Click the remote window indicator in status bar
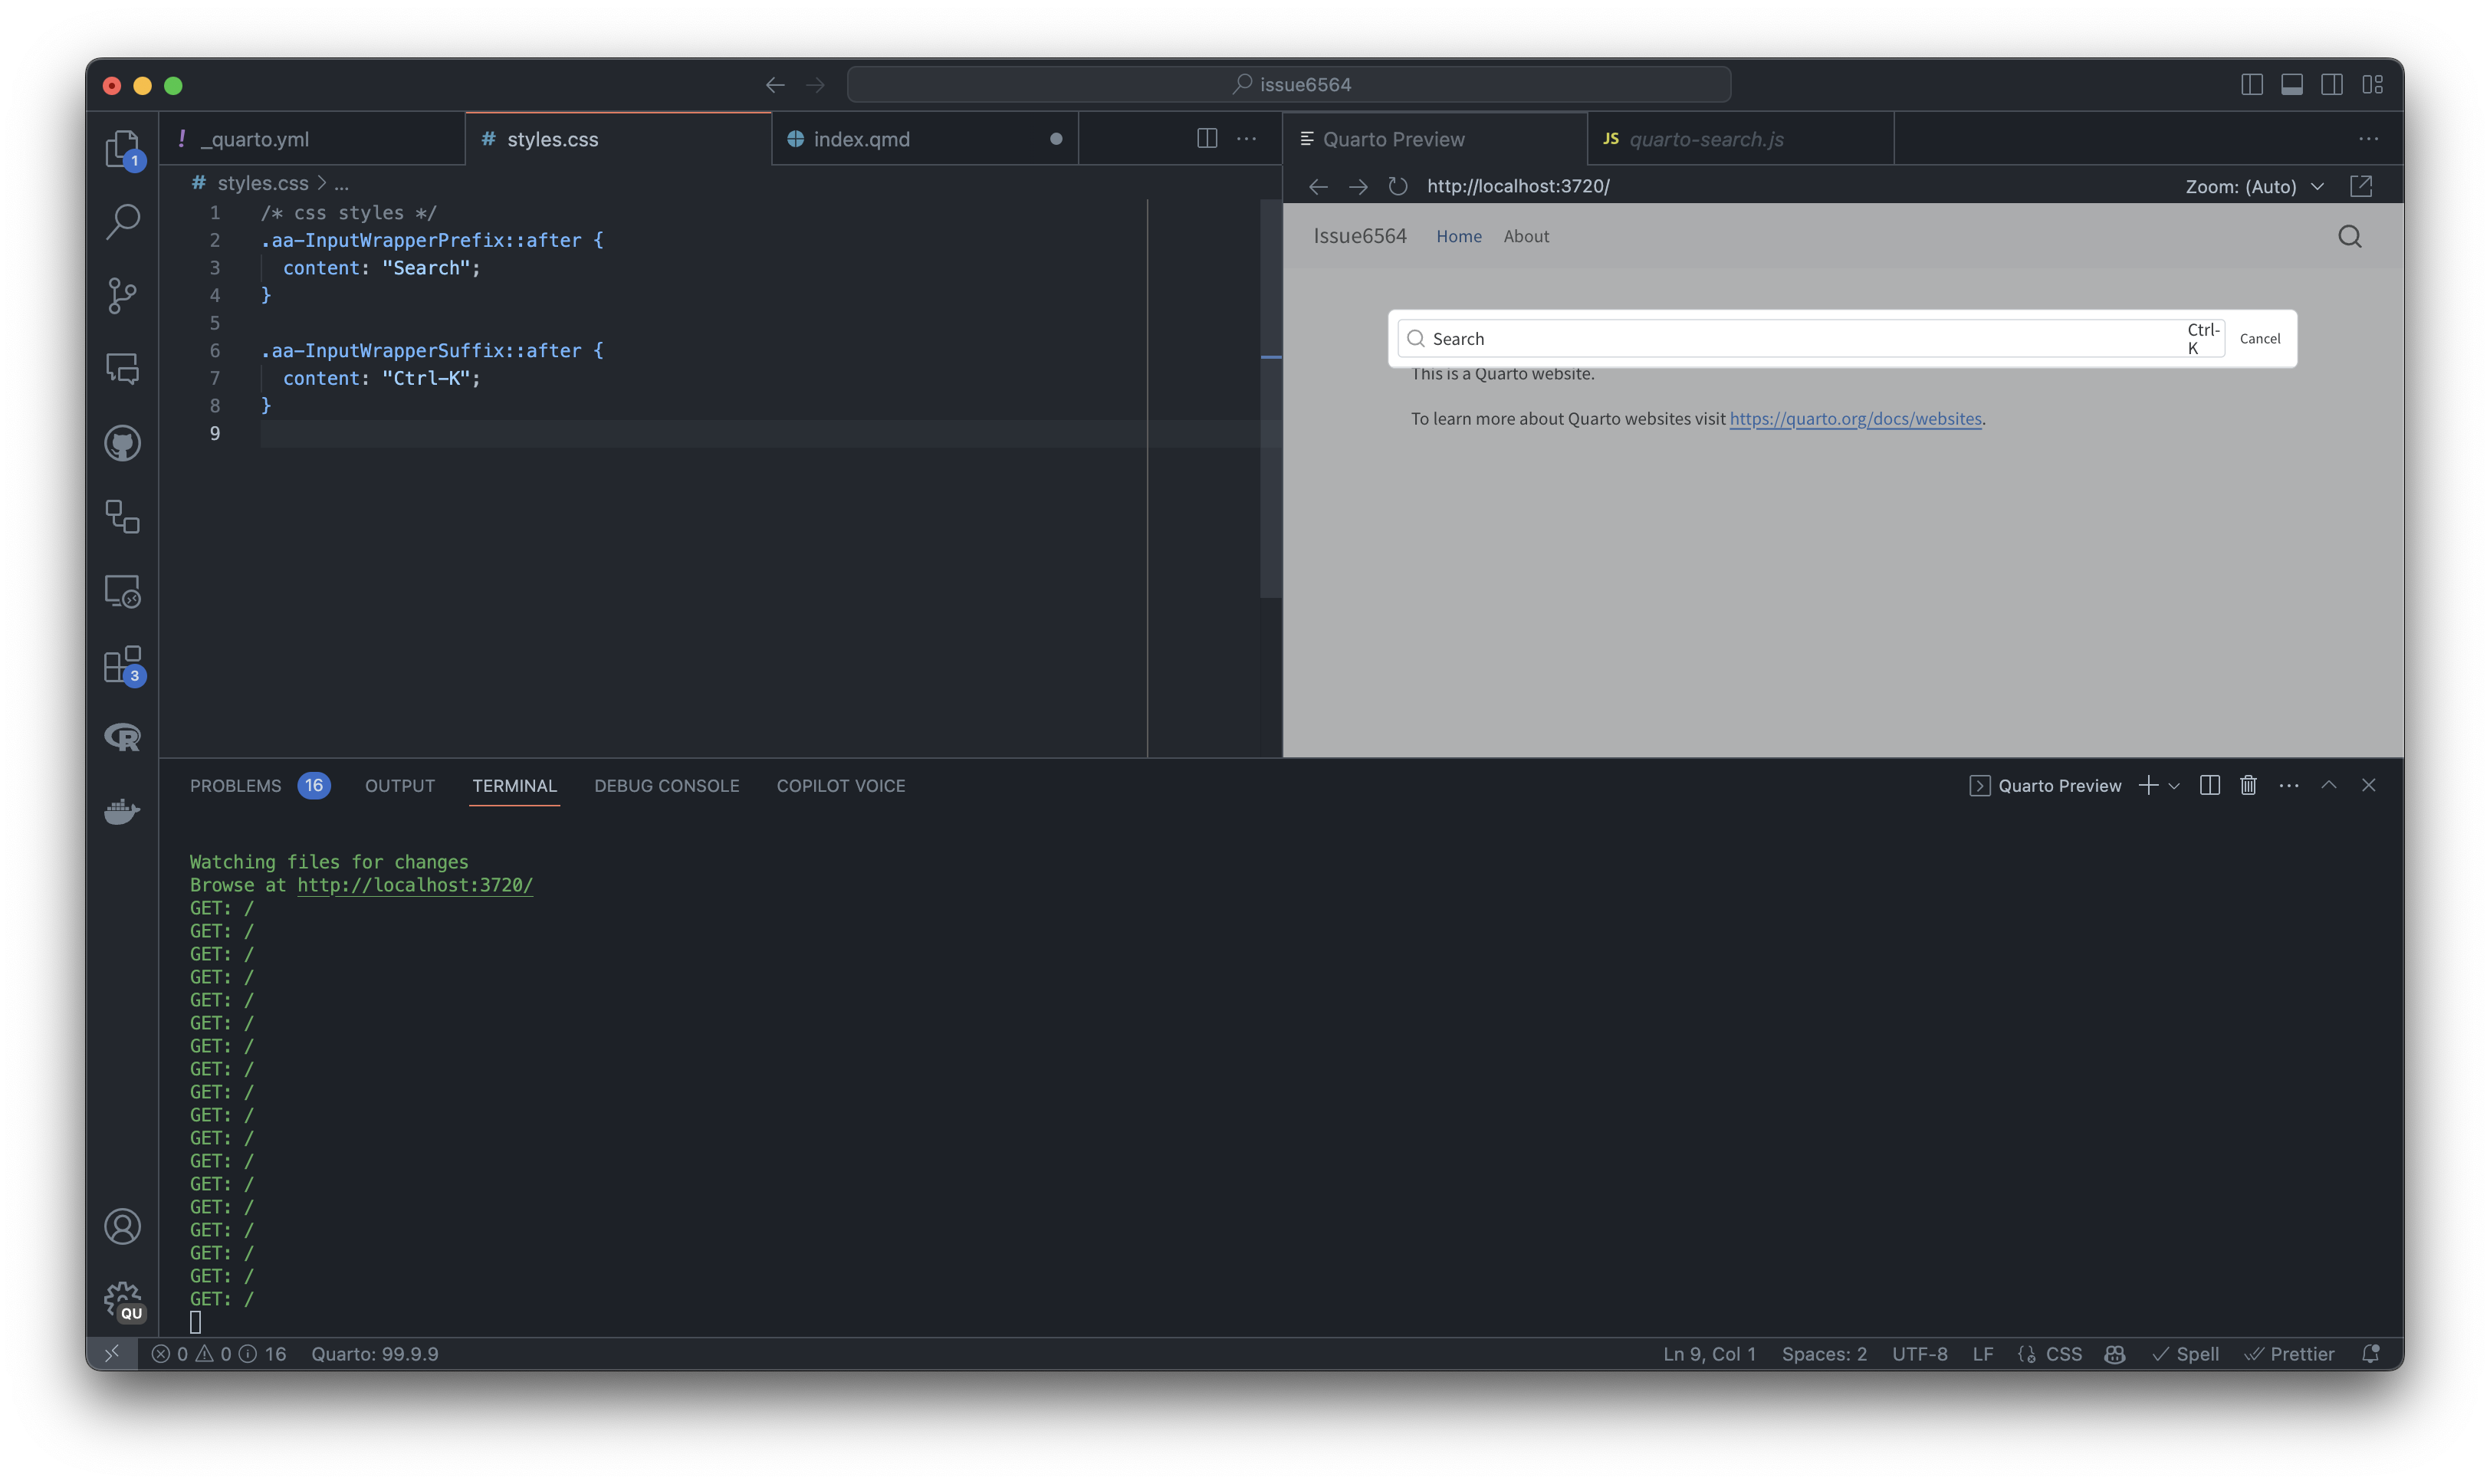Viewport: 2490px width, 1484px height. click(x=112, y=1354)
